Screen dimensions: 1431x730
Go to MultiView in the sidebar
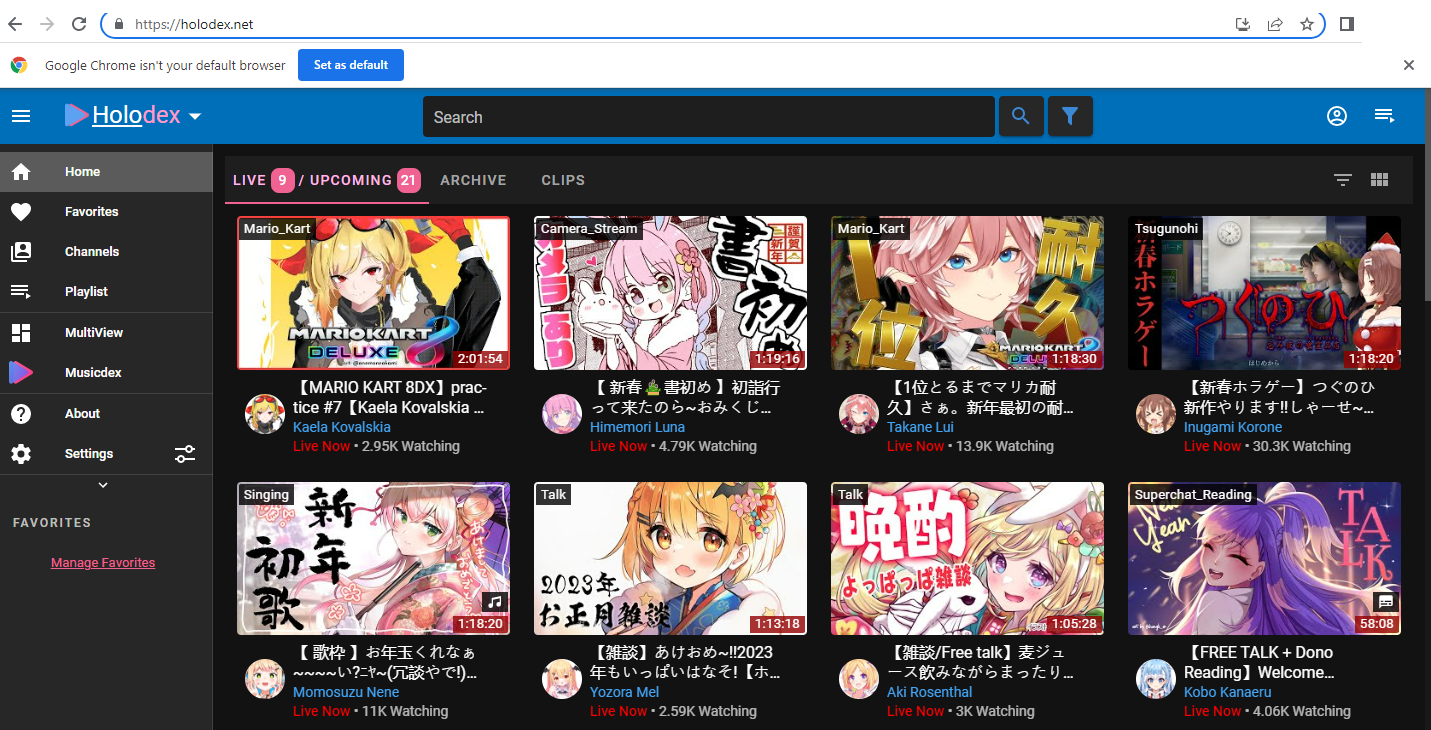point(93,332)
